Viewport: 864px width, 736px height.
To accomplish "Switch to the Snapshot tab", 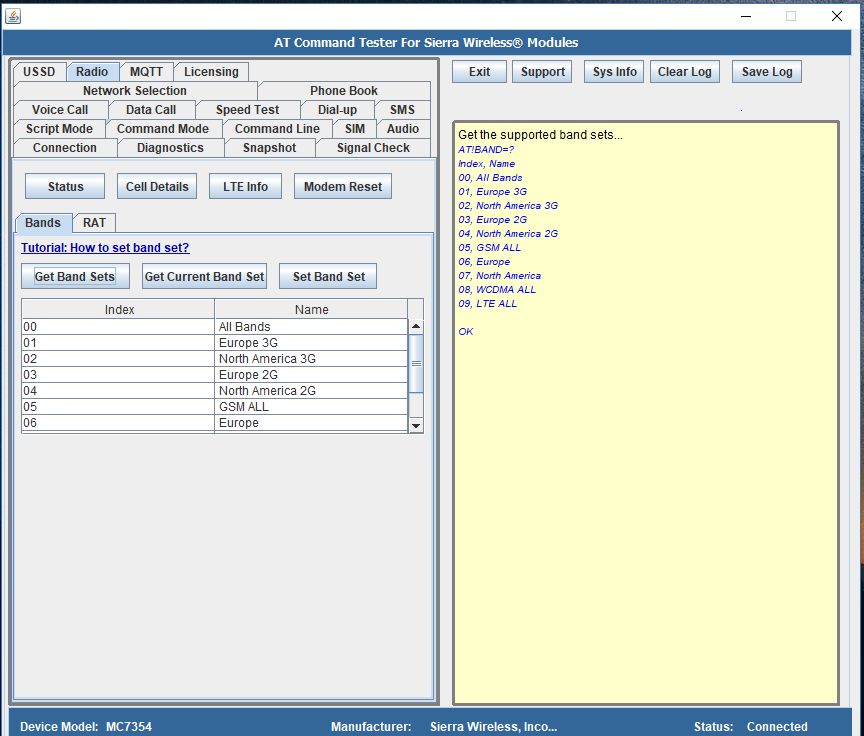I will pyautogui.click(x=269, y=148).
